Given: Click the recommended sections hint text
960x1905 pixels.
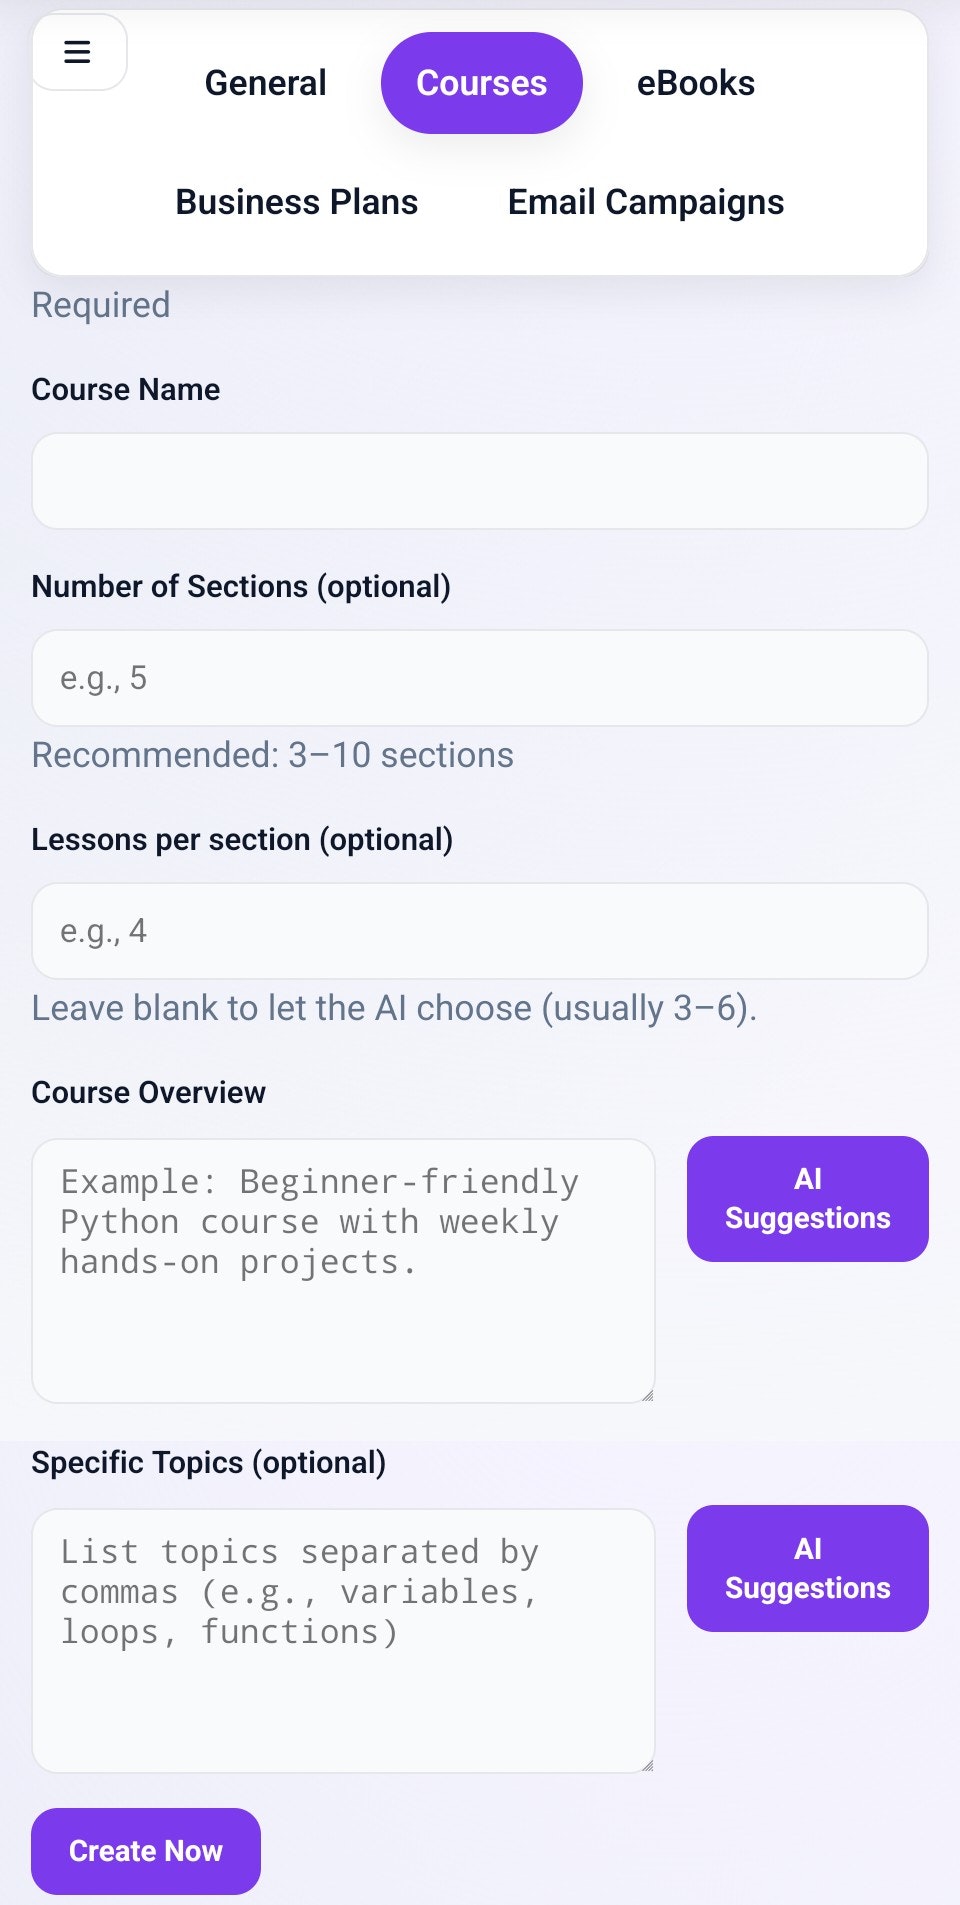Looking at the screenshot, I should point(272,755).
